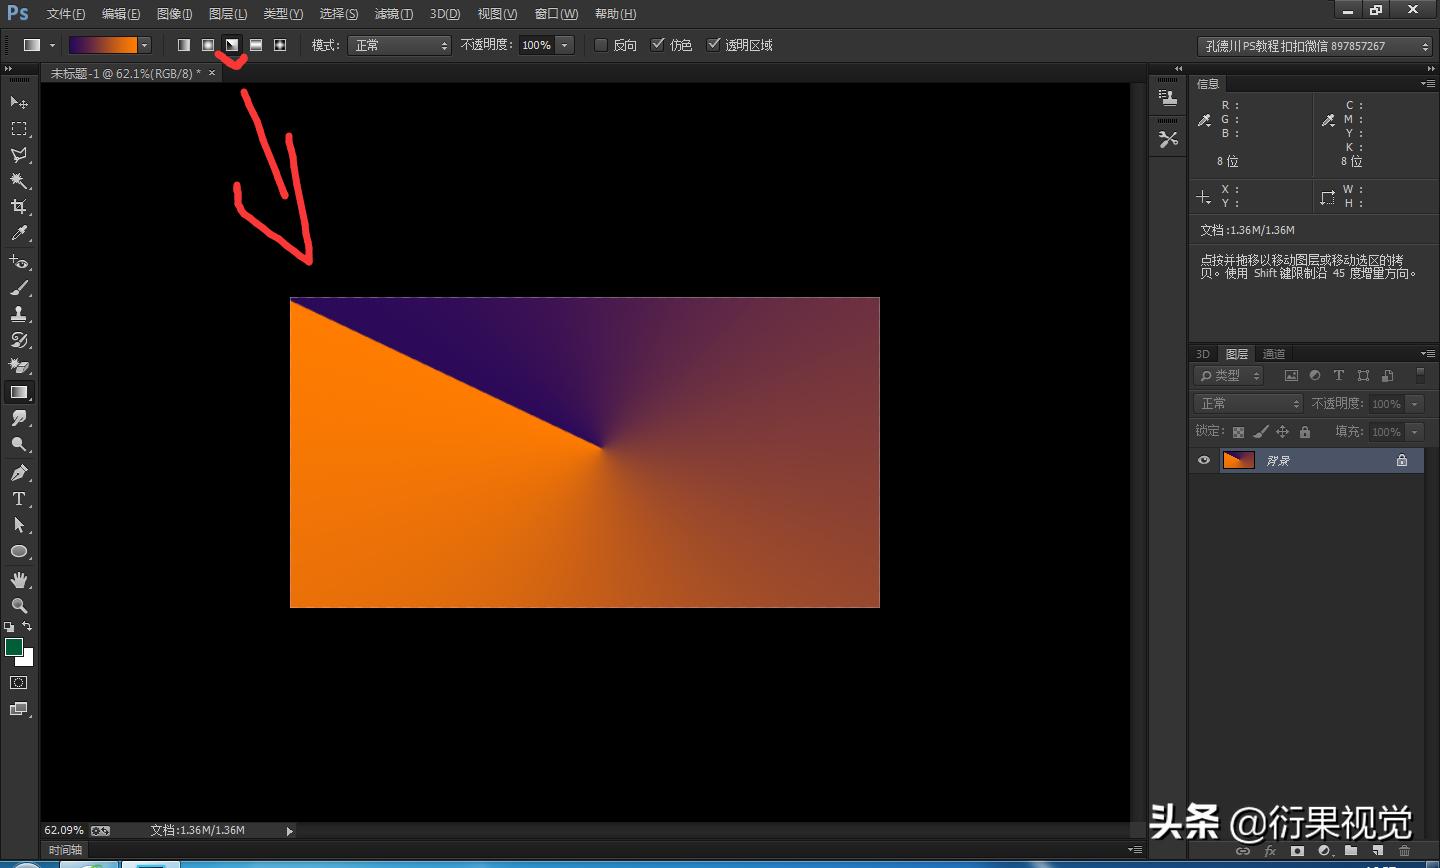Select the Crop tool in the toolbar
The height and width of the screenshot is (868, 1440).
[19, 207]
